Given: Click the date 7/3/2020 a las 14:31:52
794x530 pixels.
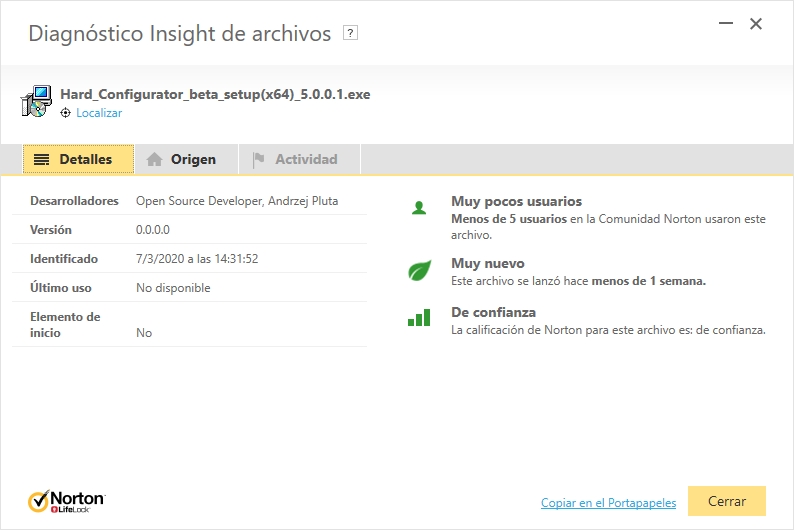Looking at the screenshot, I should (x=197, y=259).
